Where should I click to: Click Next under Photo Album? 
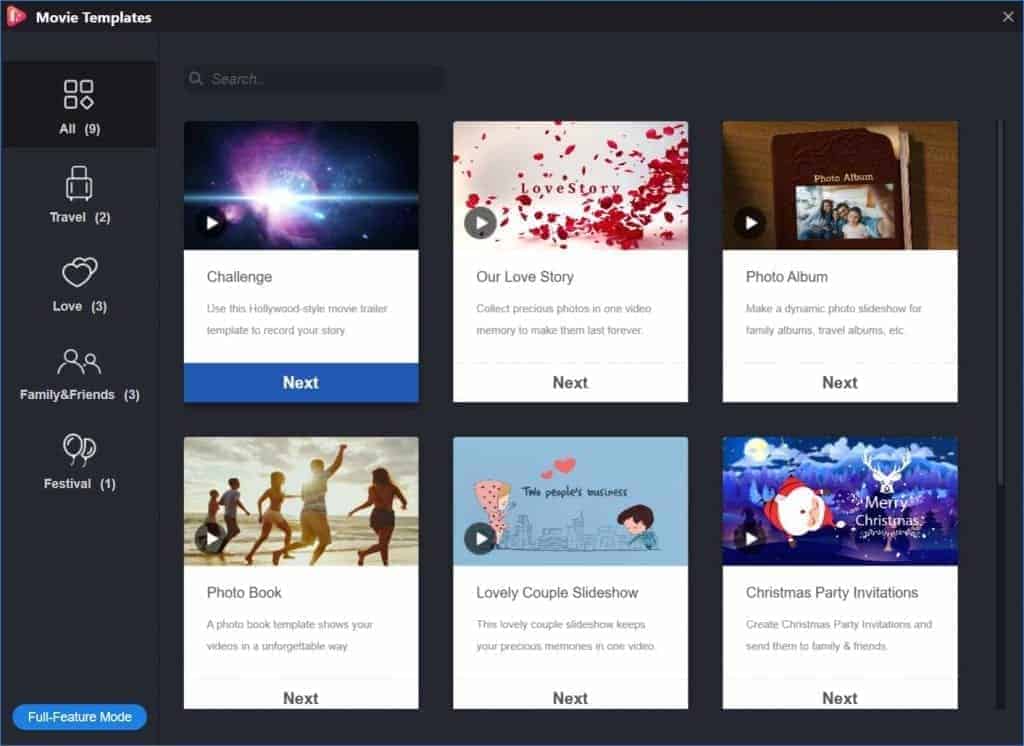coord(840,382)
